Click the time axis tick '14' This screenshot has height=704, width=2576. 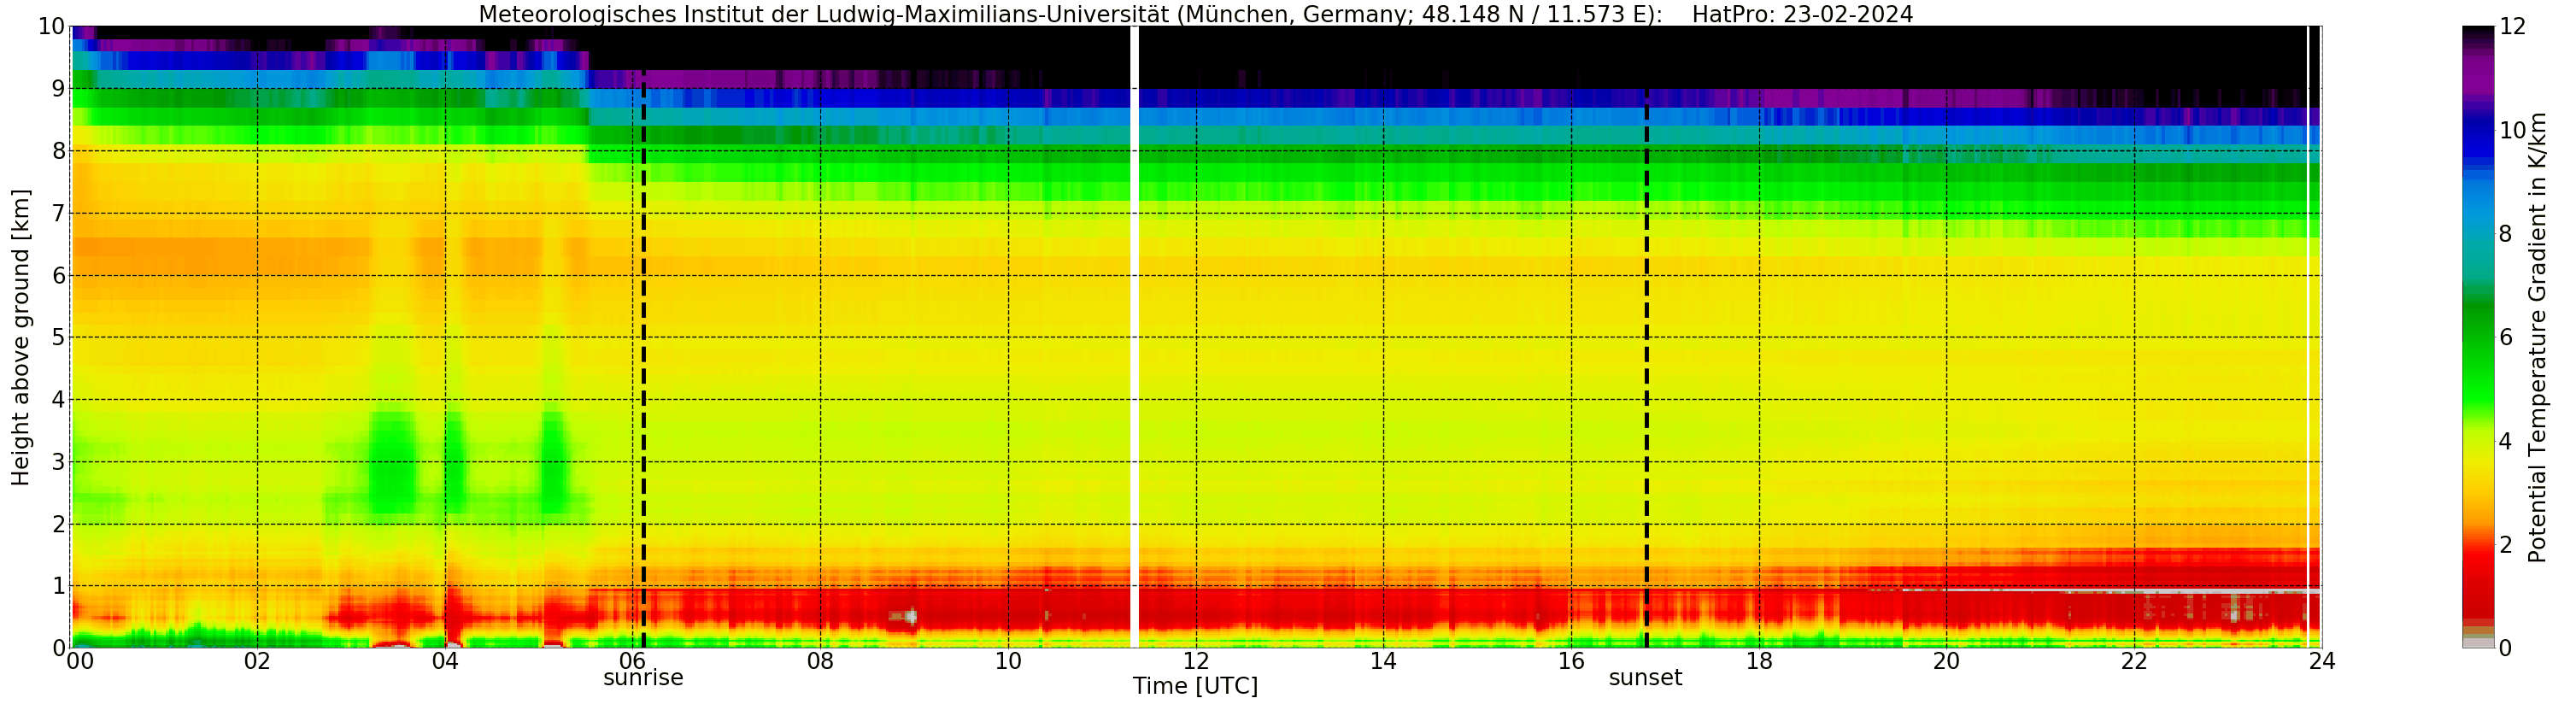pyautogui.click(x=1383, y=661)
